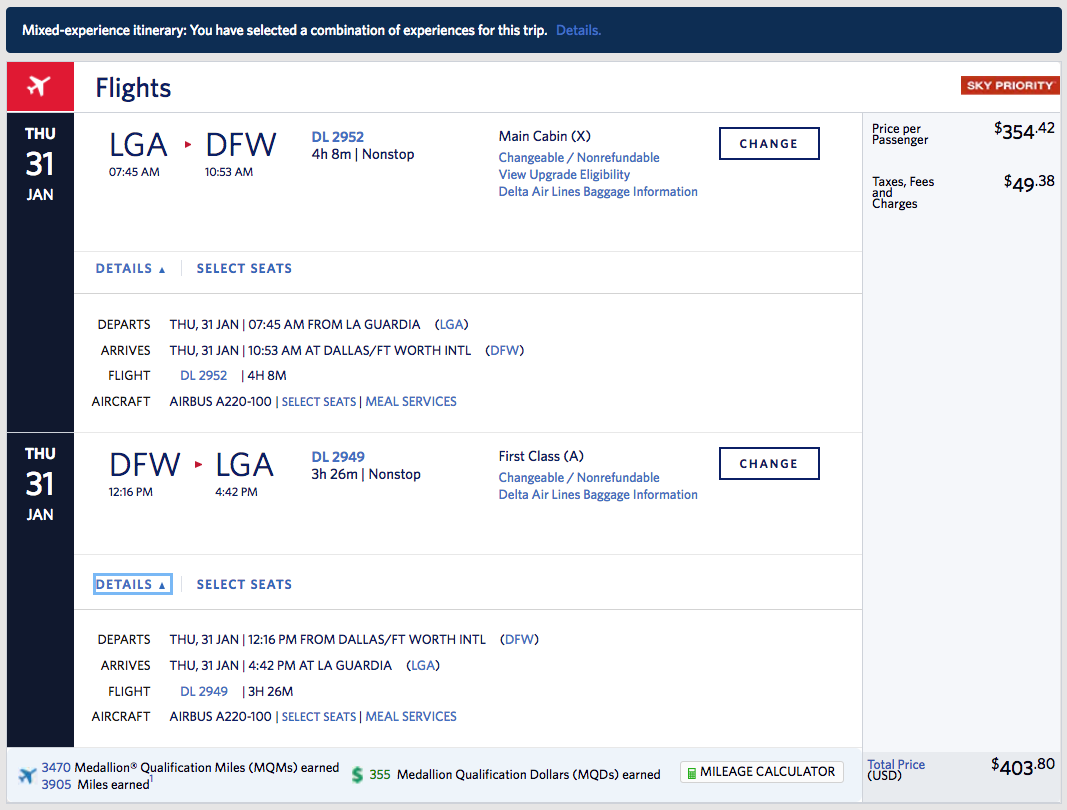Click DL 2949 link in flight details row
Image resolution: width=1067 pixels, height=810 pixels.
click(204, 692)
